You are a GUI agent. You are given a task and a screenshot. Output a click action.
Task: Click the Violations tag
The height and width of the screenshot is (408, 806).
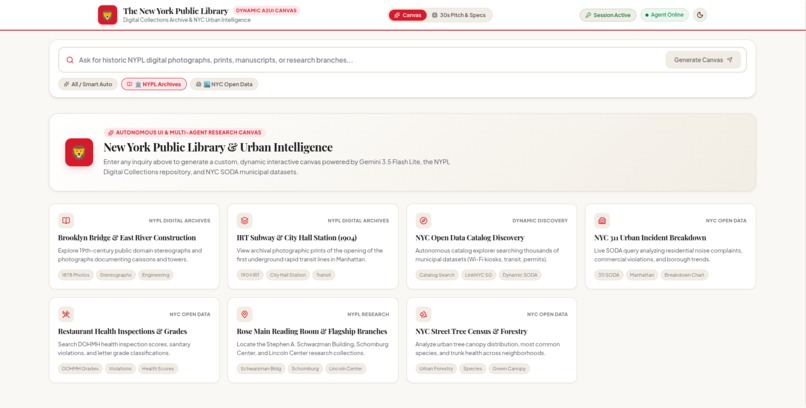tap(120, 368)
